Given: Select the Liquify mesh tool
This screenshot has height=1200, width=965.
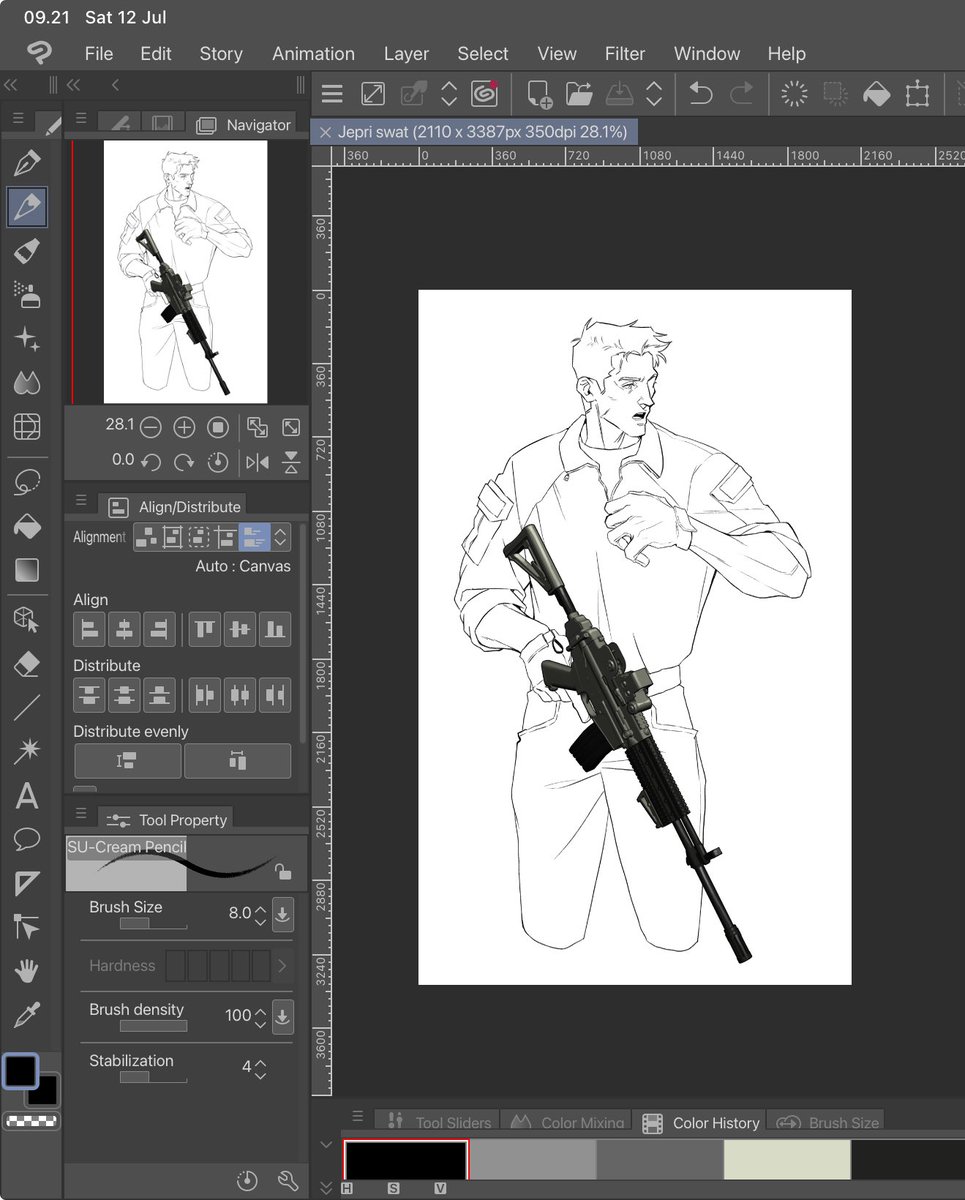Looking at the screenshot, I should point(27,427).
